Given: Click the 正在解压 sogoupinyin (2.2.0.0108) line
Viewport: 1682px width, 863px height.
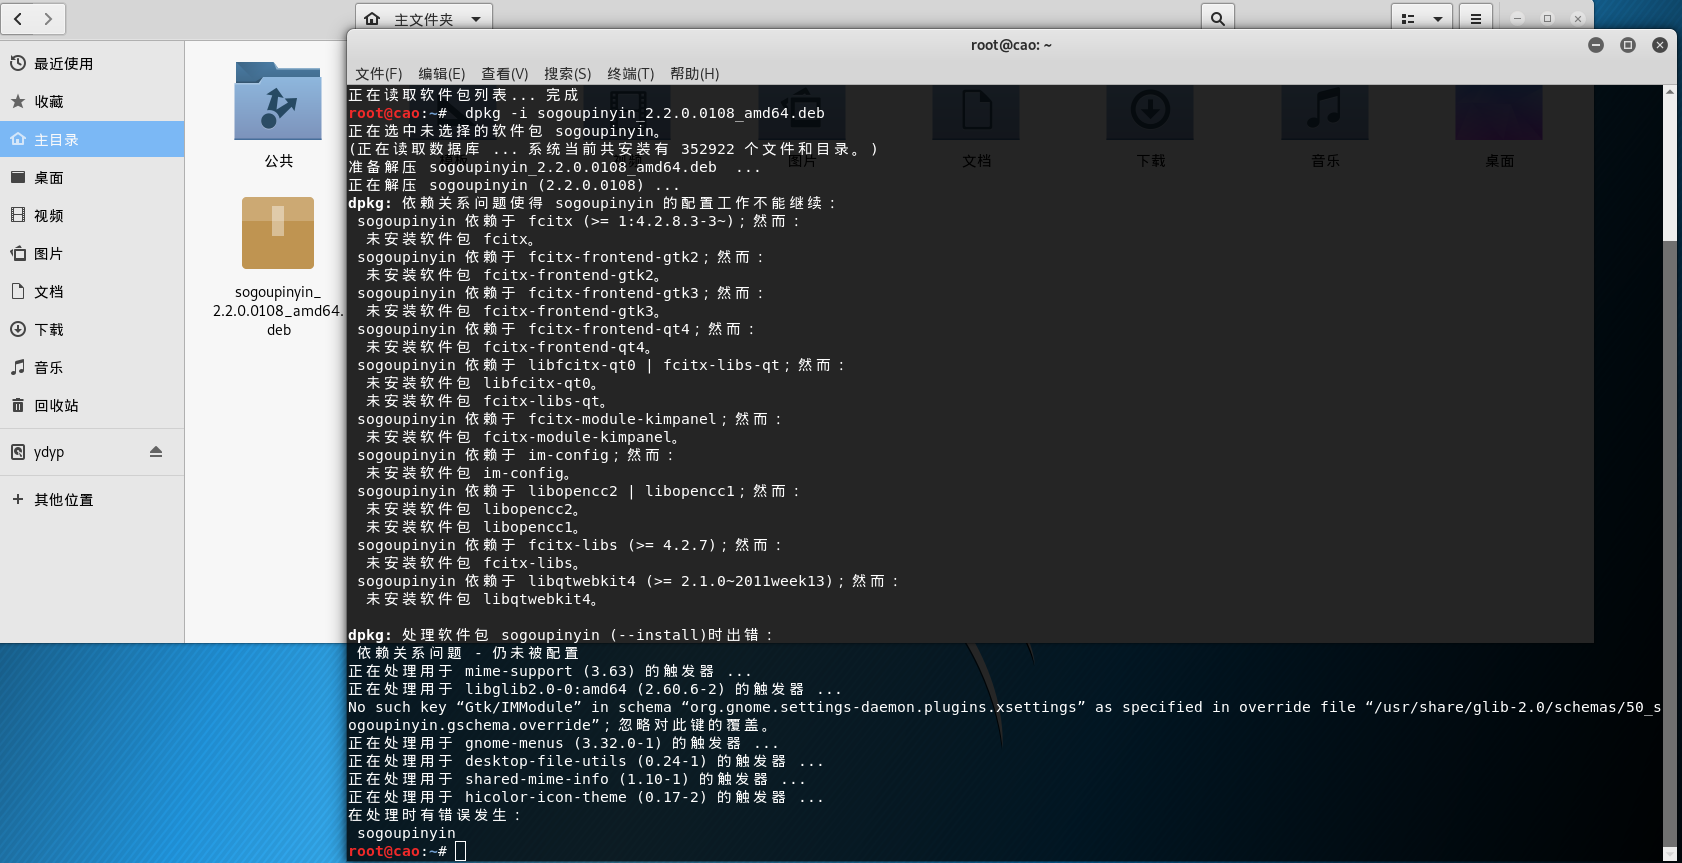Looking at the screenshot, I should click(514, 185).
